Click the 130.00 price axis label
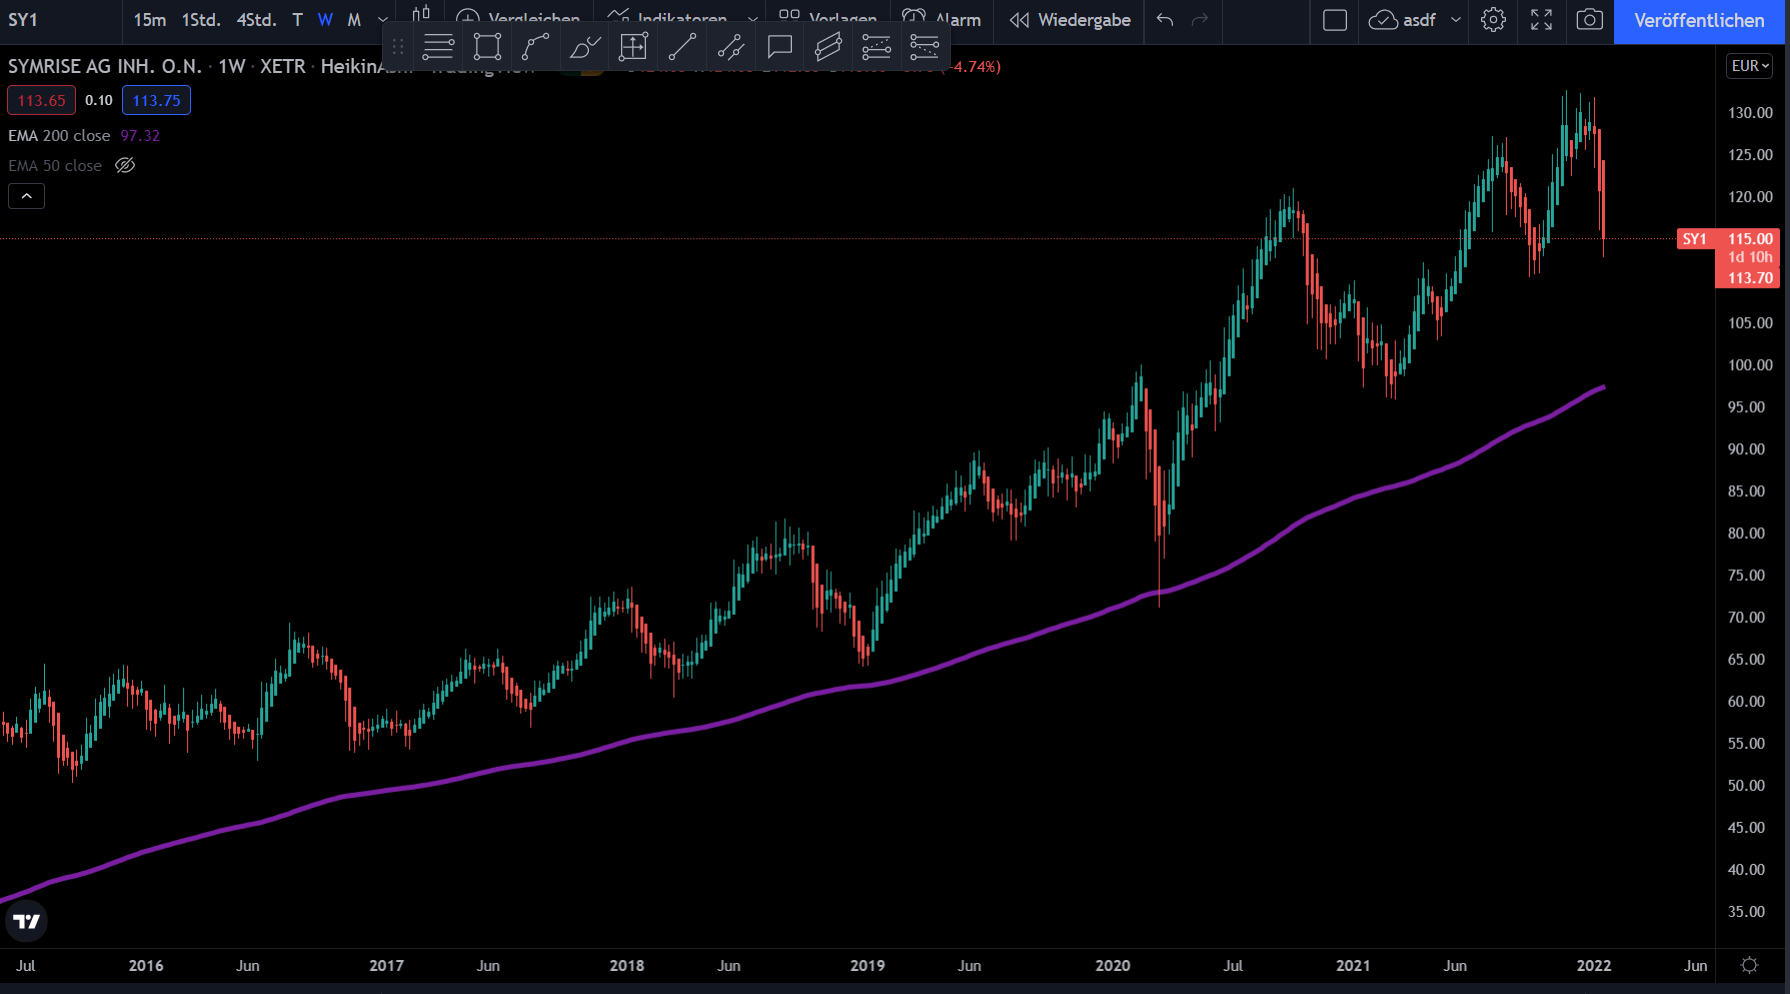The width and height of the screenshot is (1790, 994). tap(1750, 113)
